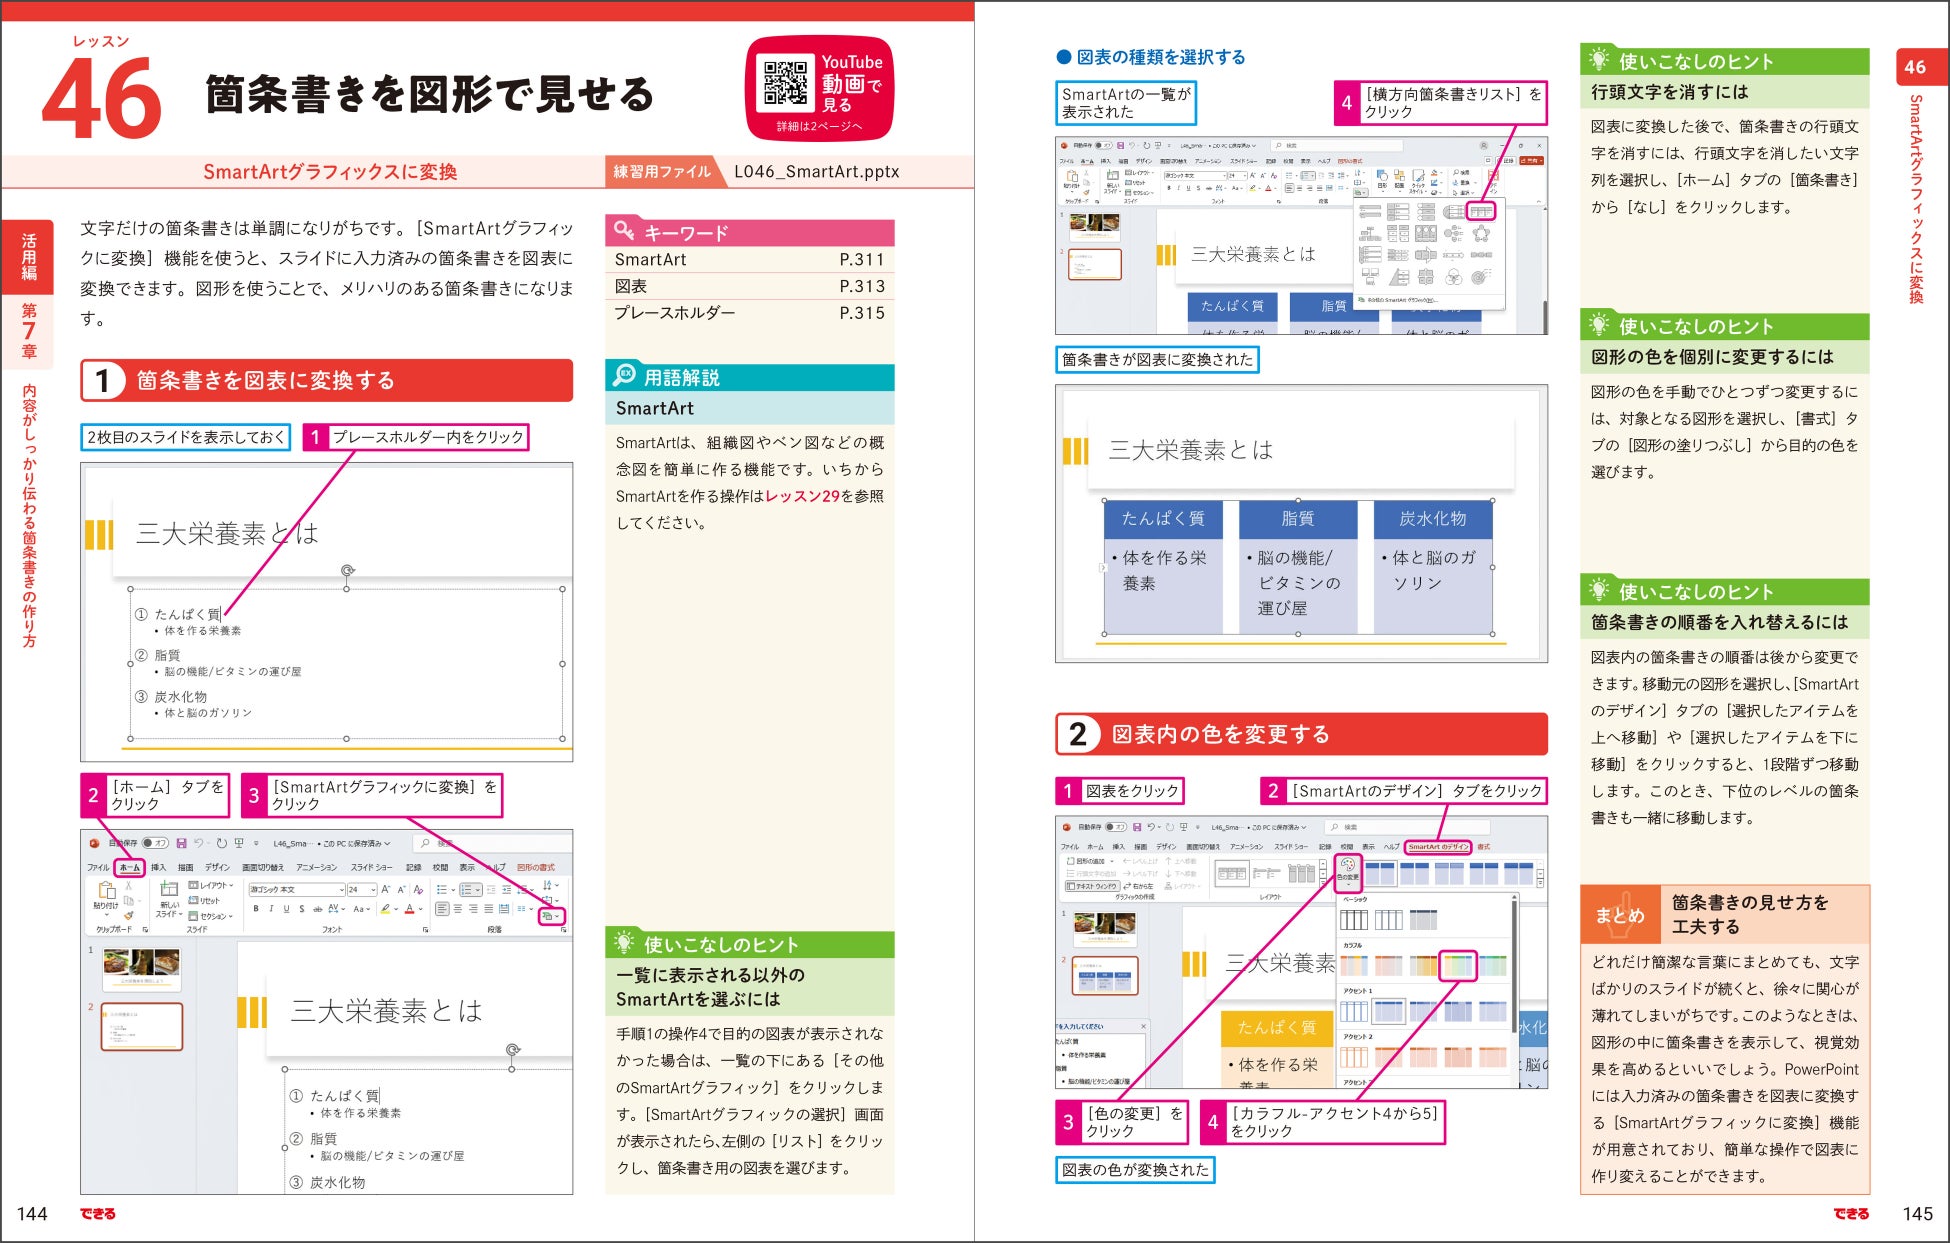Toggle 自動保存 in window with highlighted ホーム tab
The height and width of the screenshot is (1243, 1950).
tap(155, 843)
